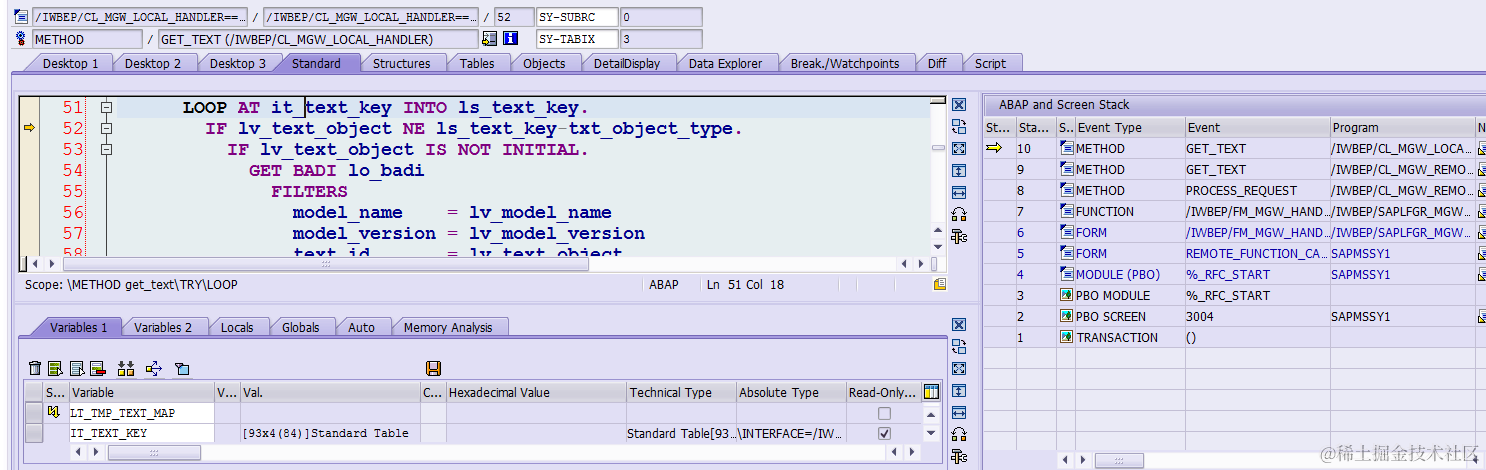Open the Memory Analysis tab
Image resolution: width=1486 pixels, height=470 pixels.
pyautogui.click(x=448, y=327)
